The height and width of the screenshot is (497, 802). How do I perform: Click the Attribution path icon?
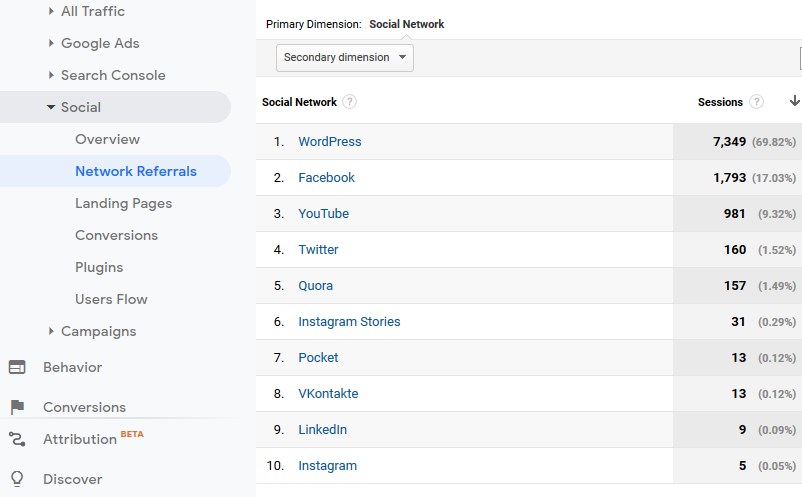tap(17, 439)
